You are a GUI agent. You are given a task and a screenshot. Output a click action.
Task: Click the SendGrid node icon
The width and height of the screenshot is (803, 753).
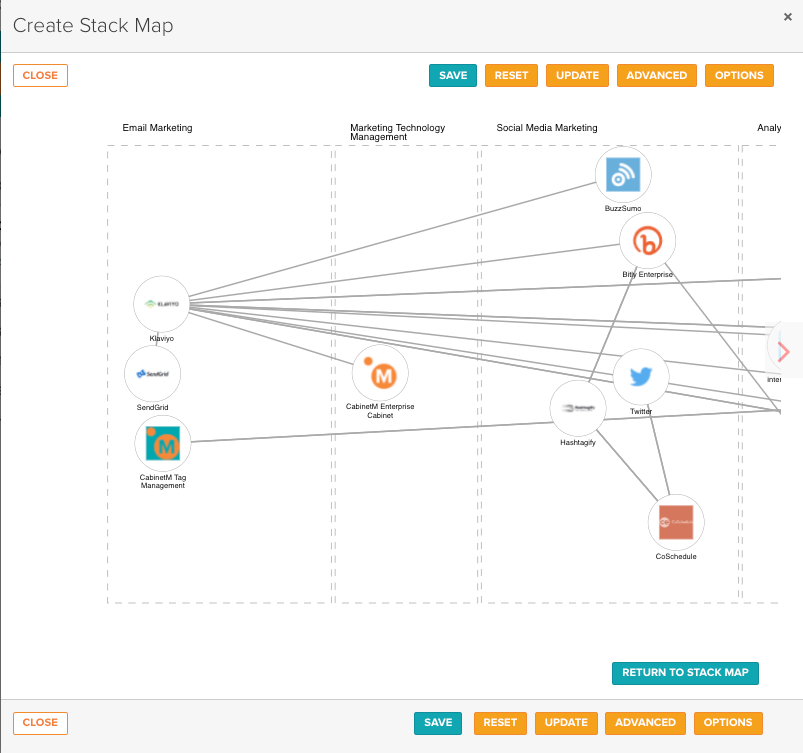153,374
